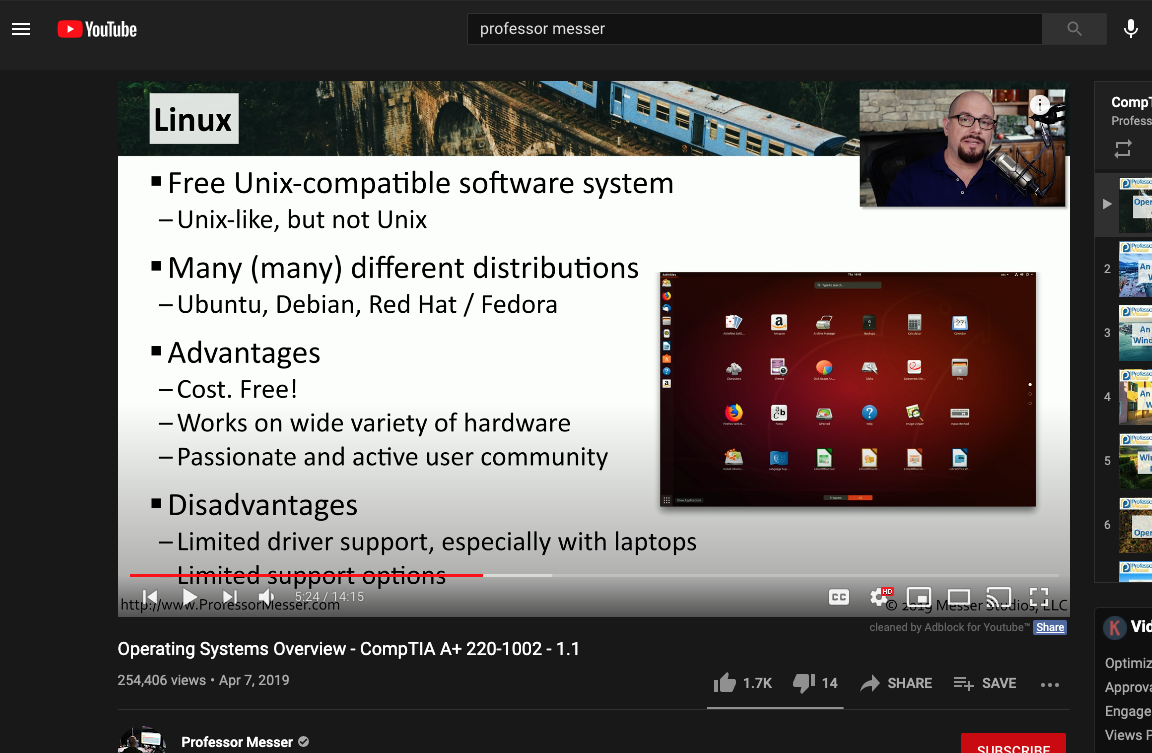Click the 254,406 views text

point(162,680)
